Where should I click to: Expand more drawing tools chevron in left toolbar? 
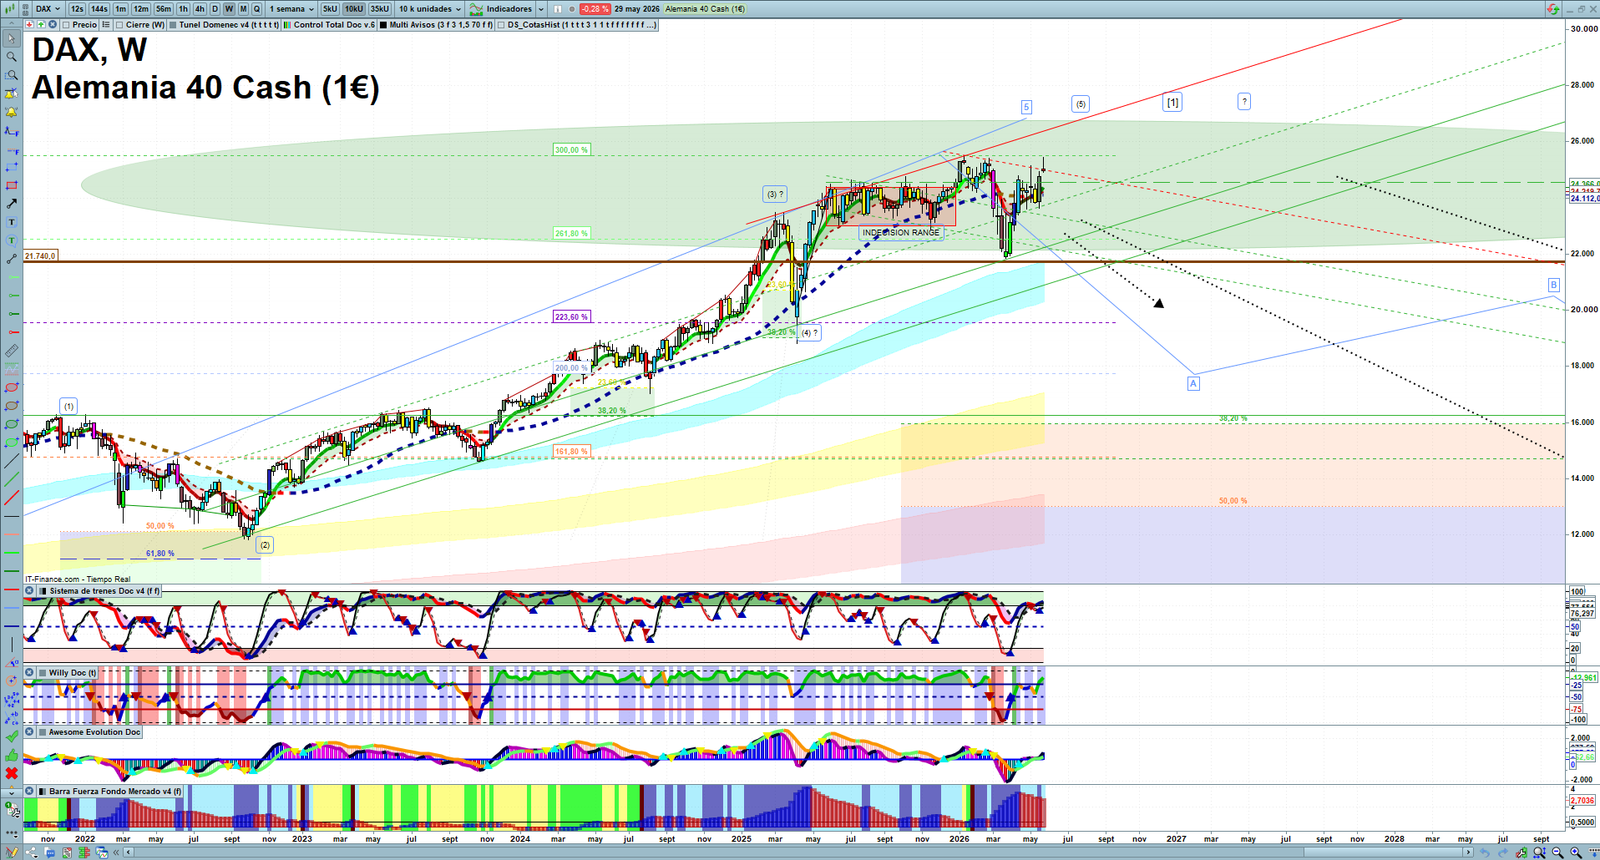click(x=11, y=793)
